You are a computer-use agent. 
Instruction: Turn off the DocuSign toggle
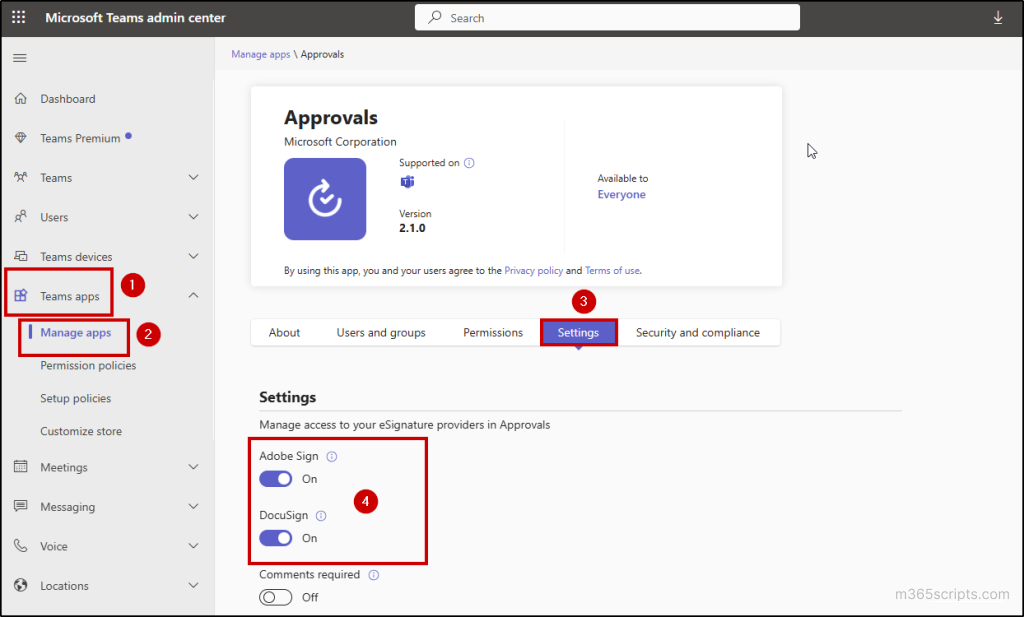click(276, 538)
